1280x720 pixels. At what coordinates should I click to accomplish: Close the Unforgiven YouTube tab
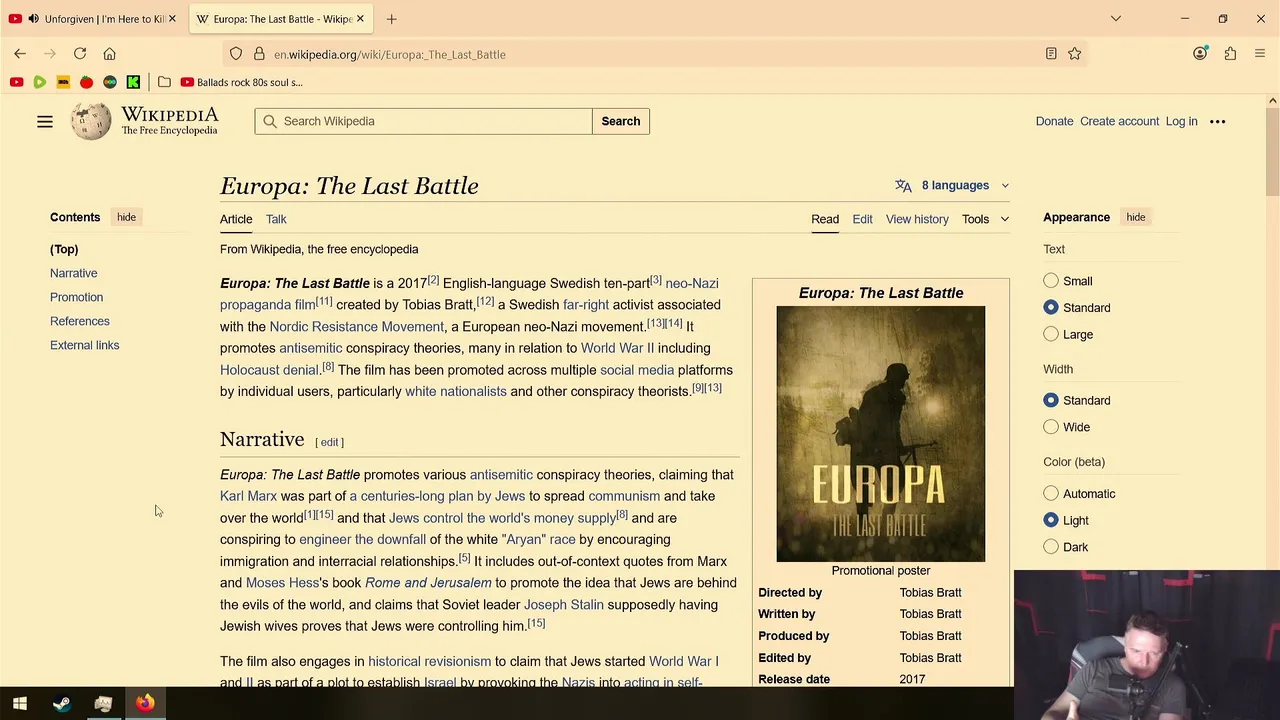click(x=172, y=19)
